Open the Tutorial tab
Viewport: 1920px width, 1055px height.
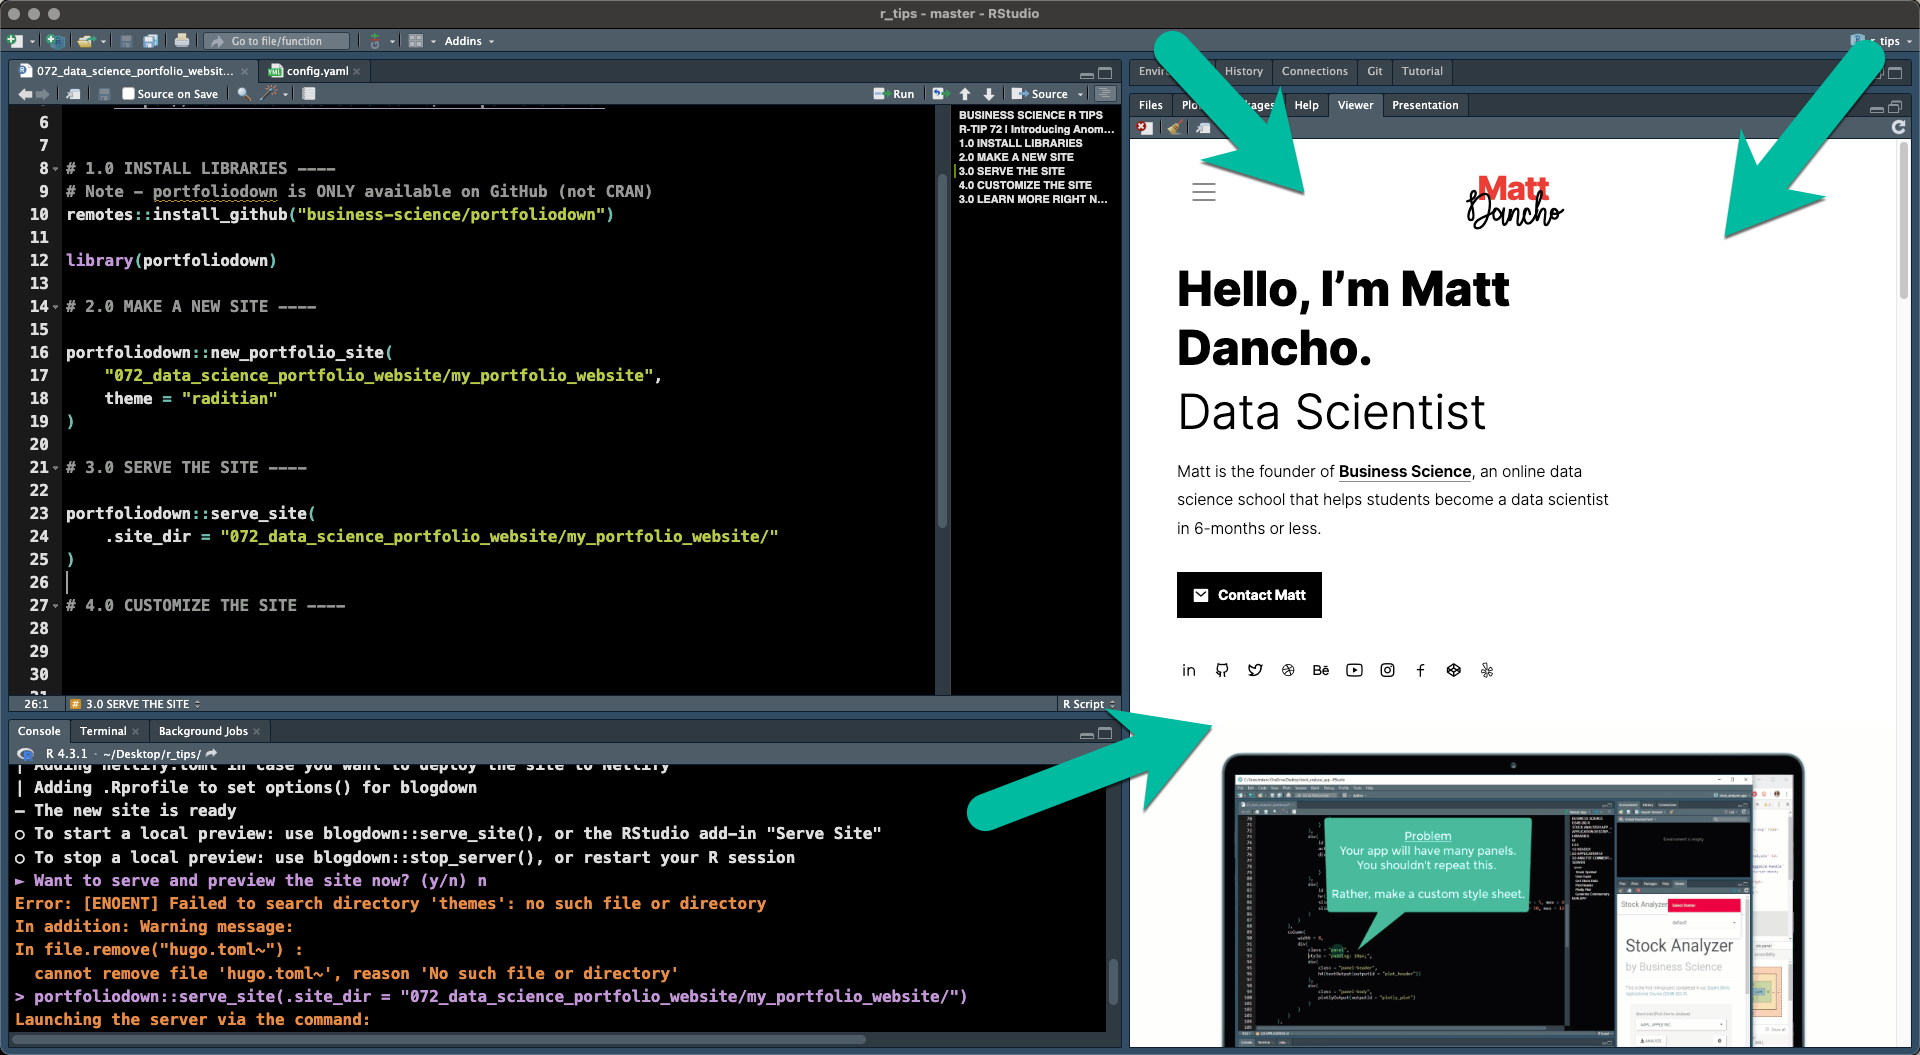[1422, 71]
